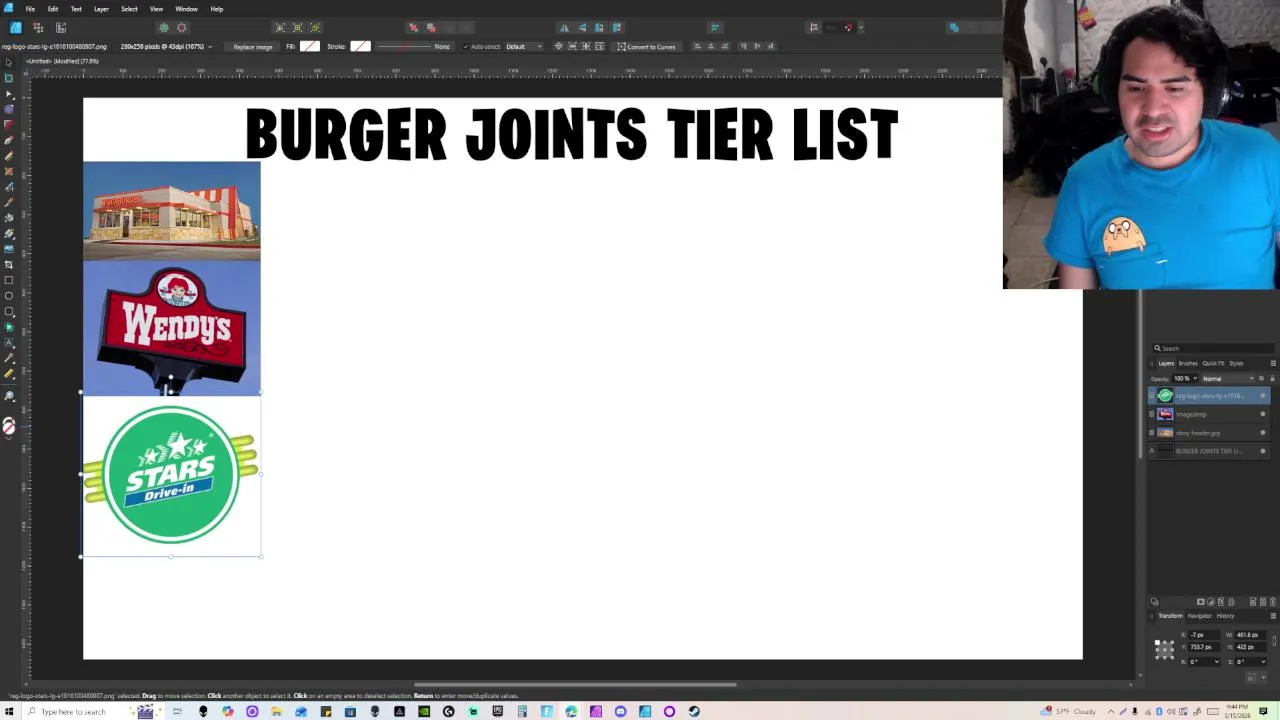The width and height of the screenshot is (1280, 720).
Task: Switch to the Brushes tab
Action: pos(1188,363)
